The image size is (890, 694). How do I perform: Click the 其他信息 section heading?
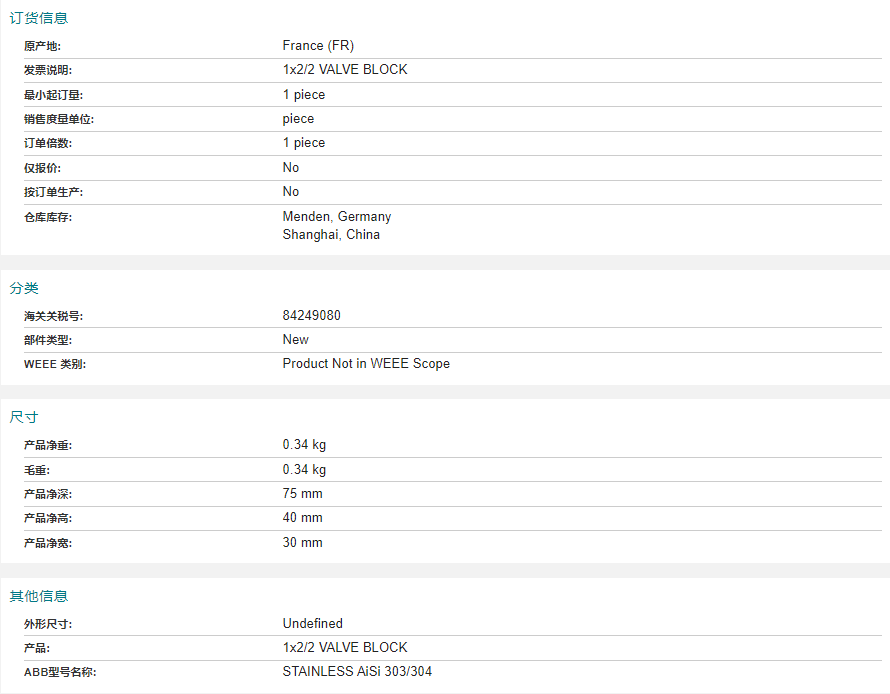(x=39, y=596)
